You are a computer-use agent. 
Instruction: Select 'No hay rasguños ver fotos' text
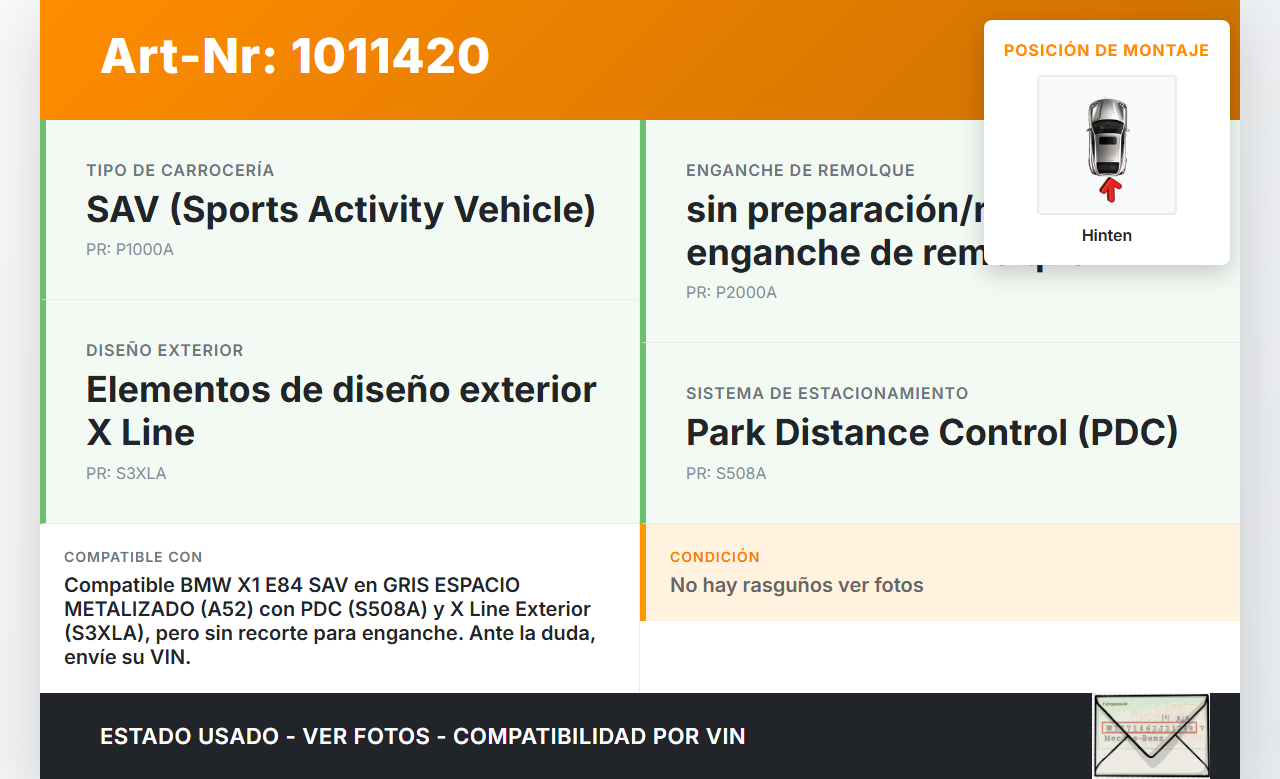[x=797, y=585]
